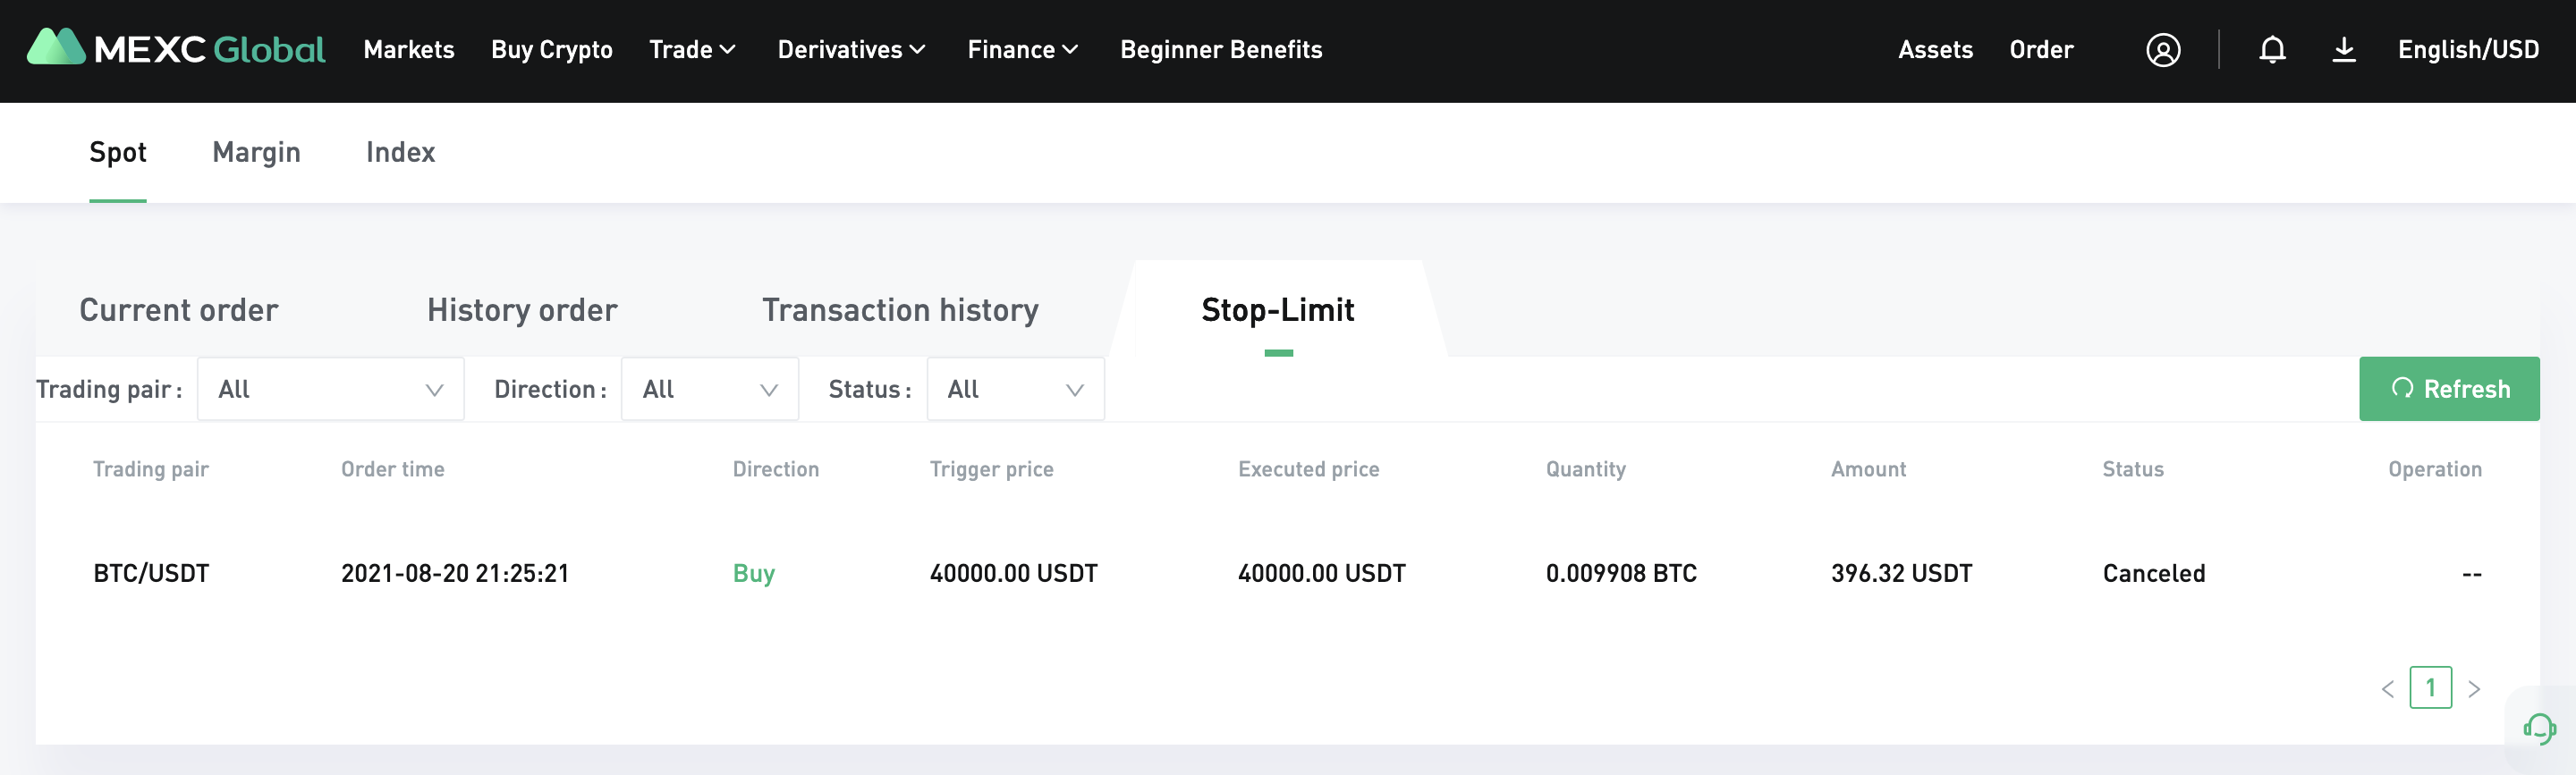Click the Trigger price column header
2576x775 pixels.
(991, 469)
